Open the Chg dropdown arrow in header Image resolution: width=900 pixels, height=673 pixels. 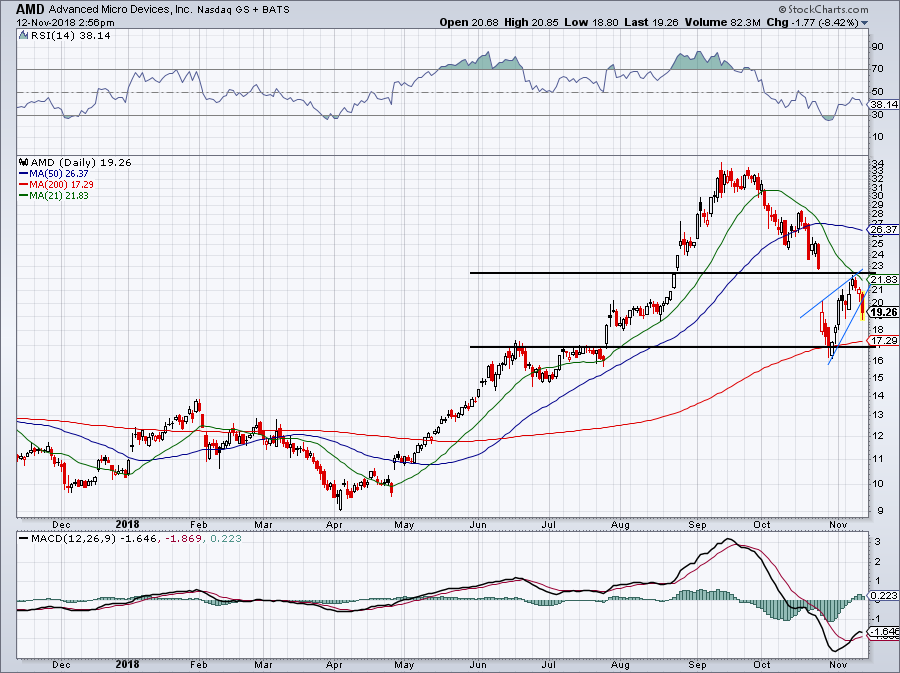coord(864,23)
